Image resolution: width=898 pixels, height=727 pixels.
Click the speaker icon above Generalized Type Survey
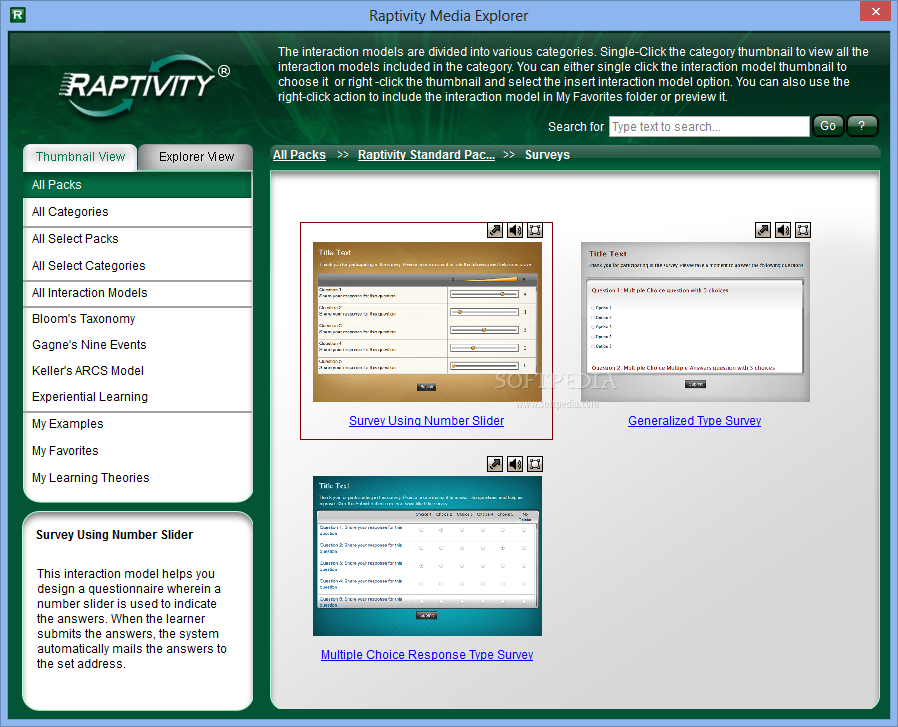[x=783, y=230]
